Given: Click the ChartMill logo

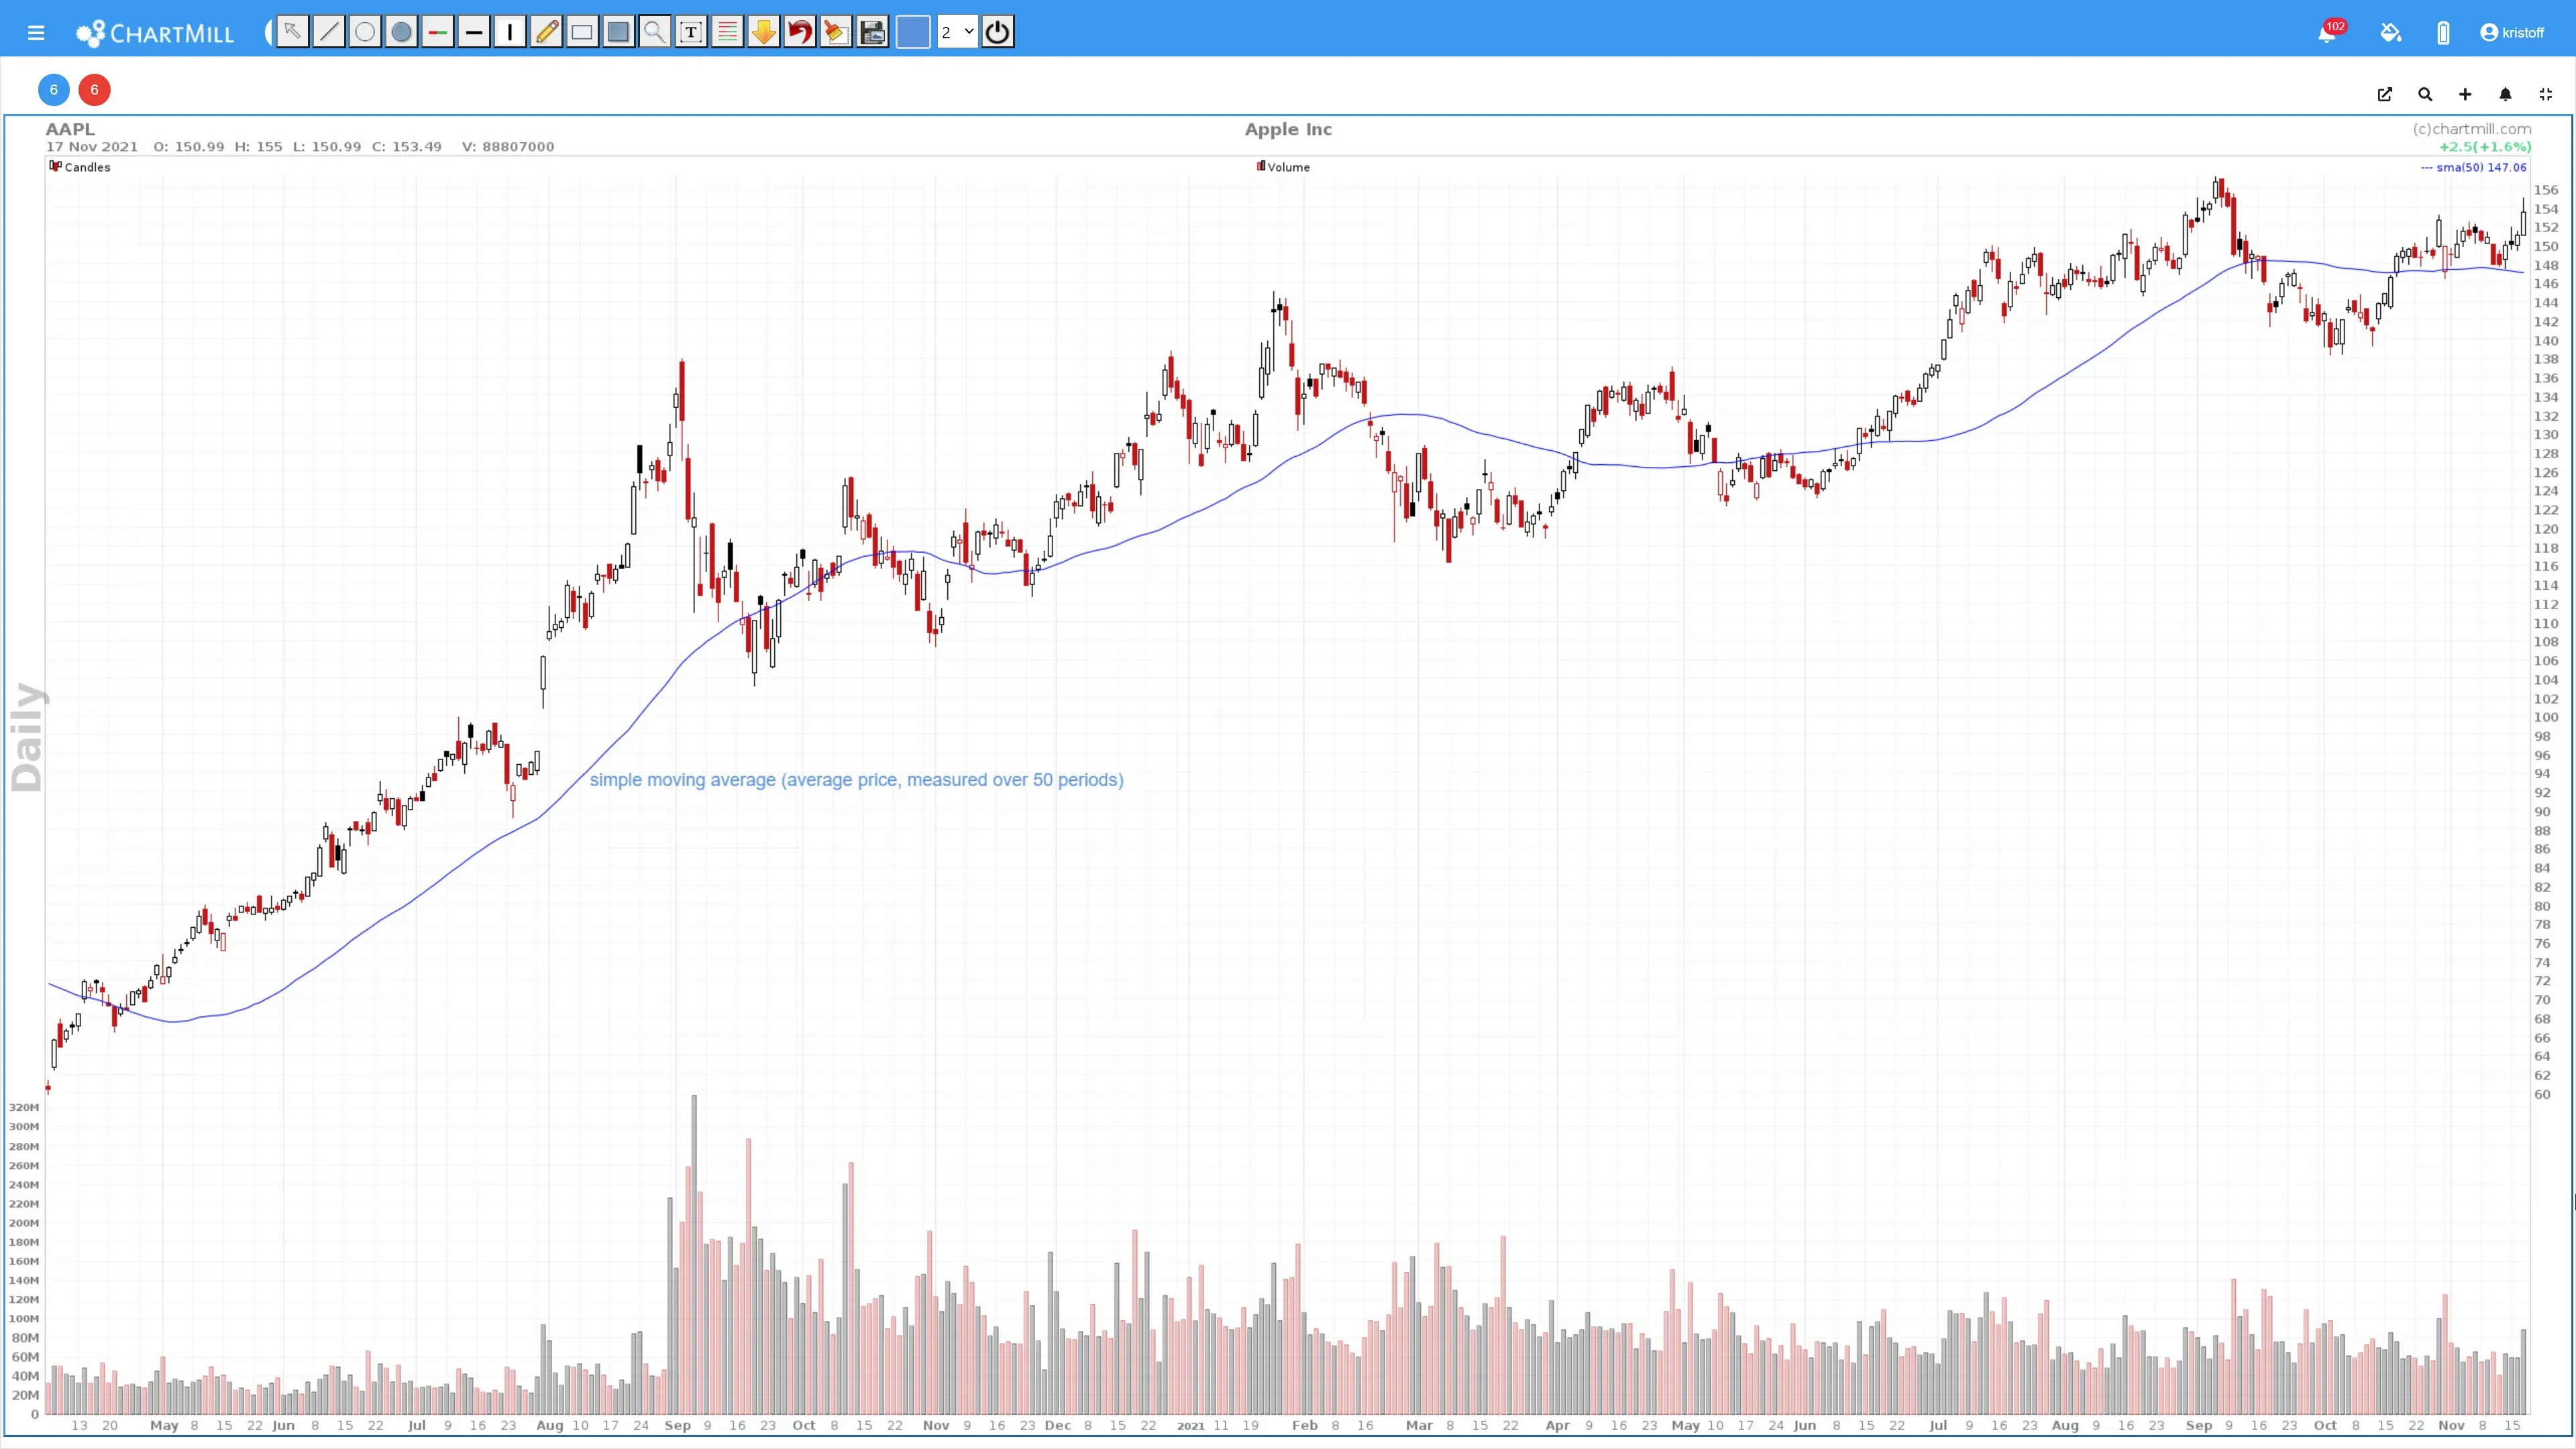Looking at the screenshot, I should click(x=155, y=33).
